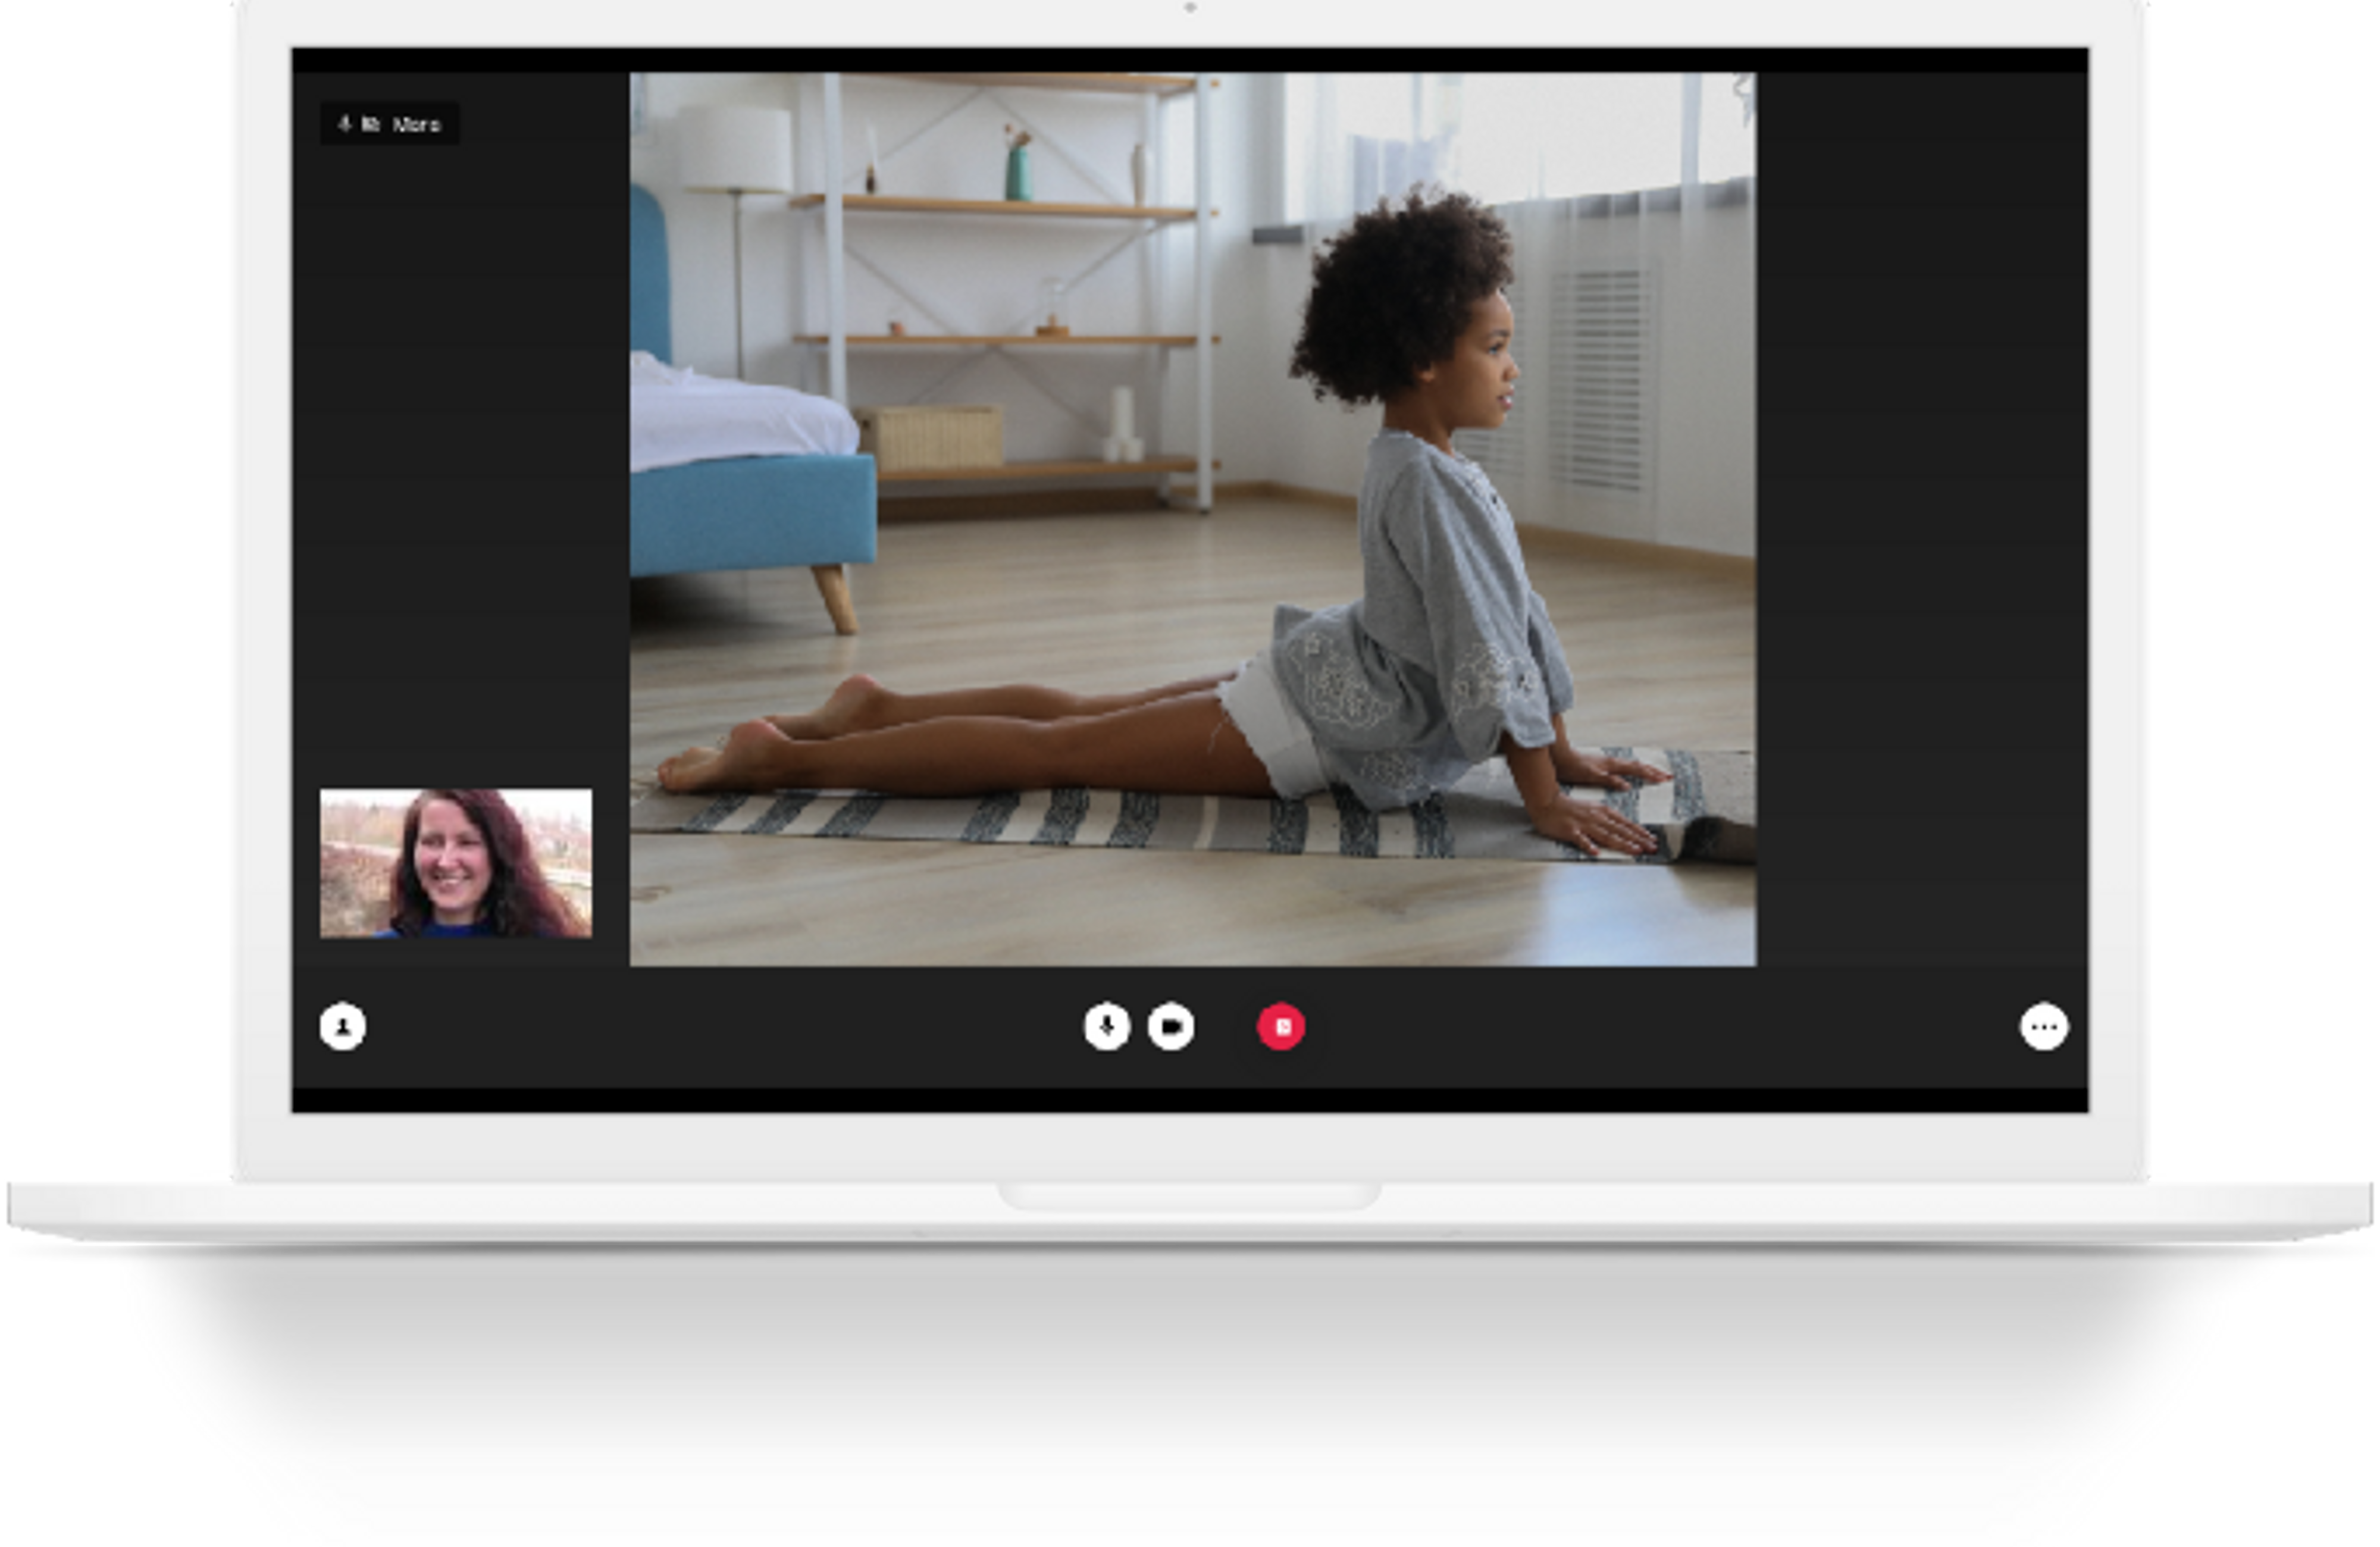Open the participants list icon

342,1027
